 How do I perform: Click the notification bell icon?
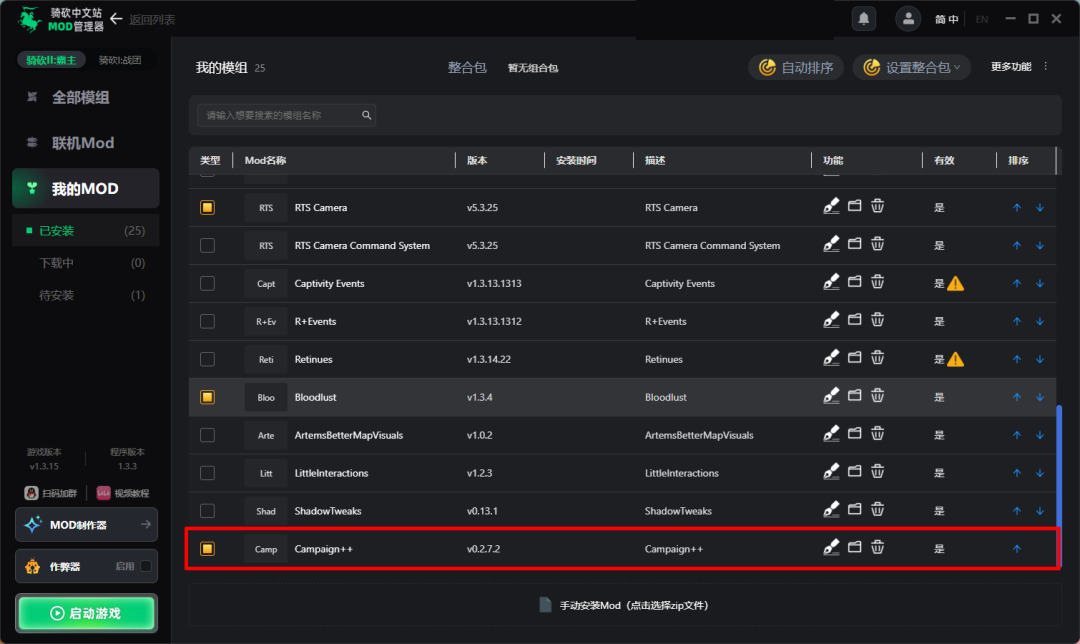click(x=863, y=18)
